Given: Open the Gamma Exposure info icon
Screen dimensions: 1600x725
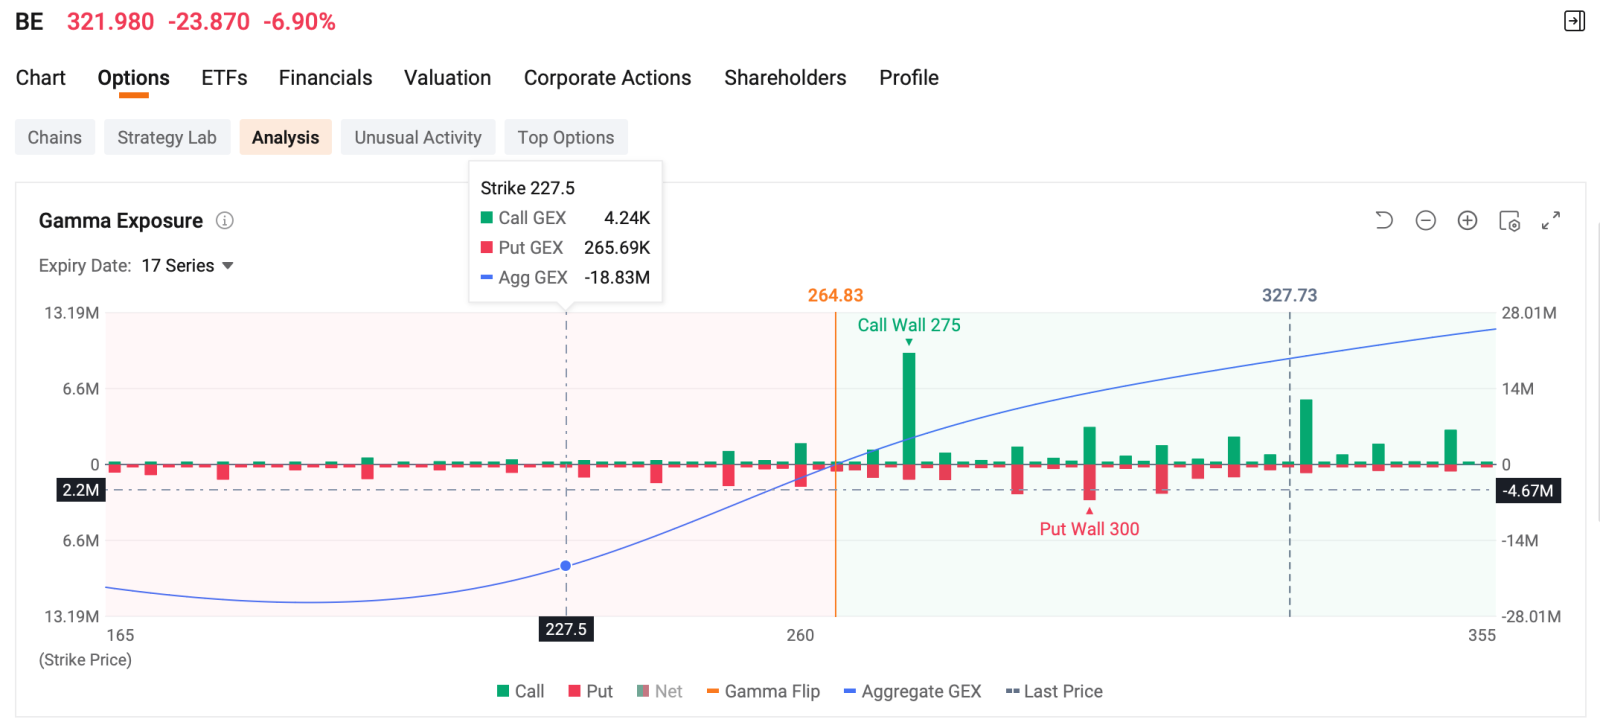Looking at the screenshot, I should (x=225, y=220).
